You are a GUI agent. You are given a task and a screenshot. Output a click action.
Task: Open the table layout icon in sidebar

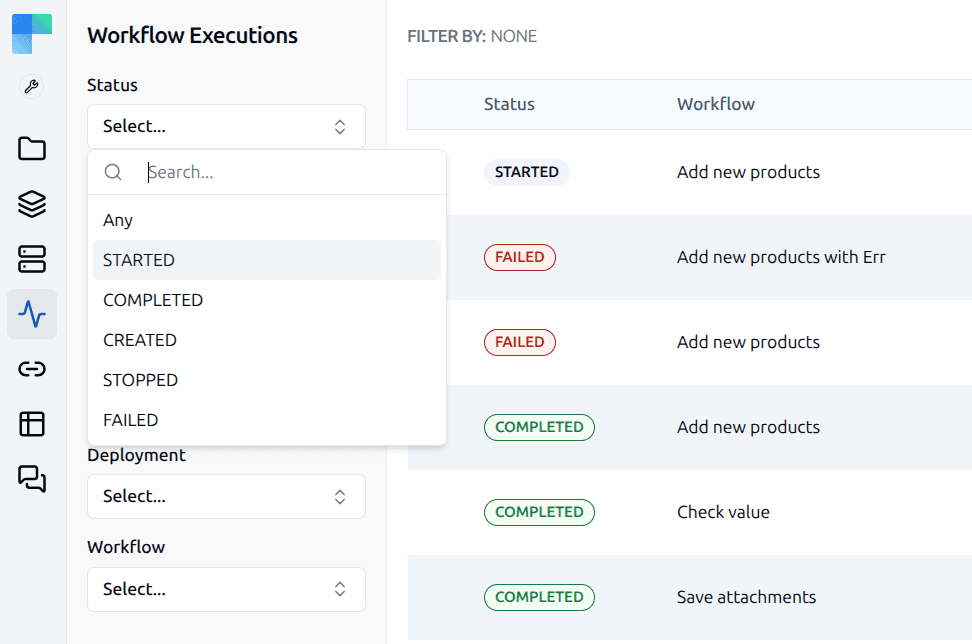tap(32, 424)
